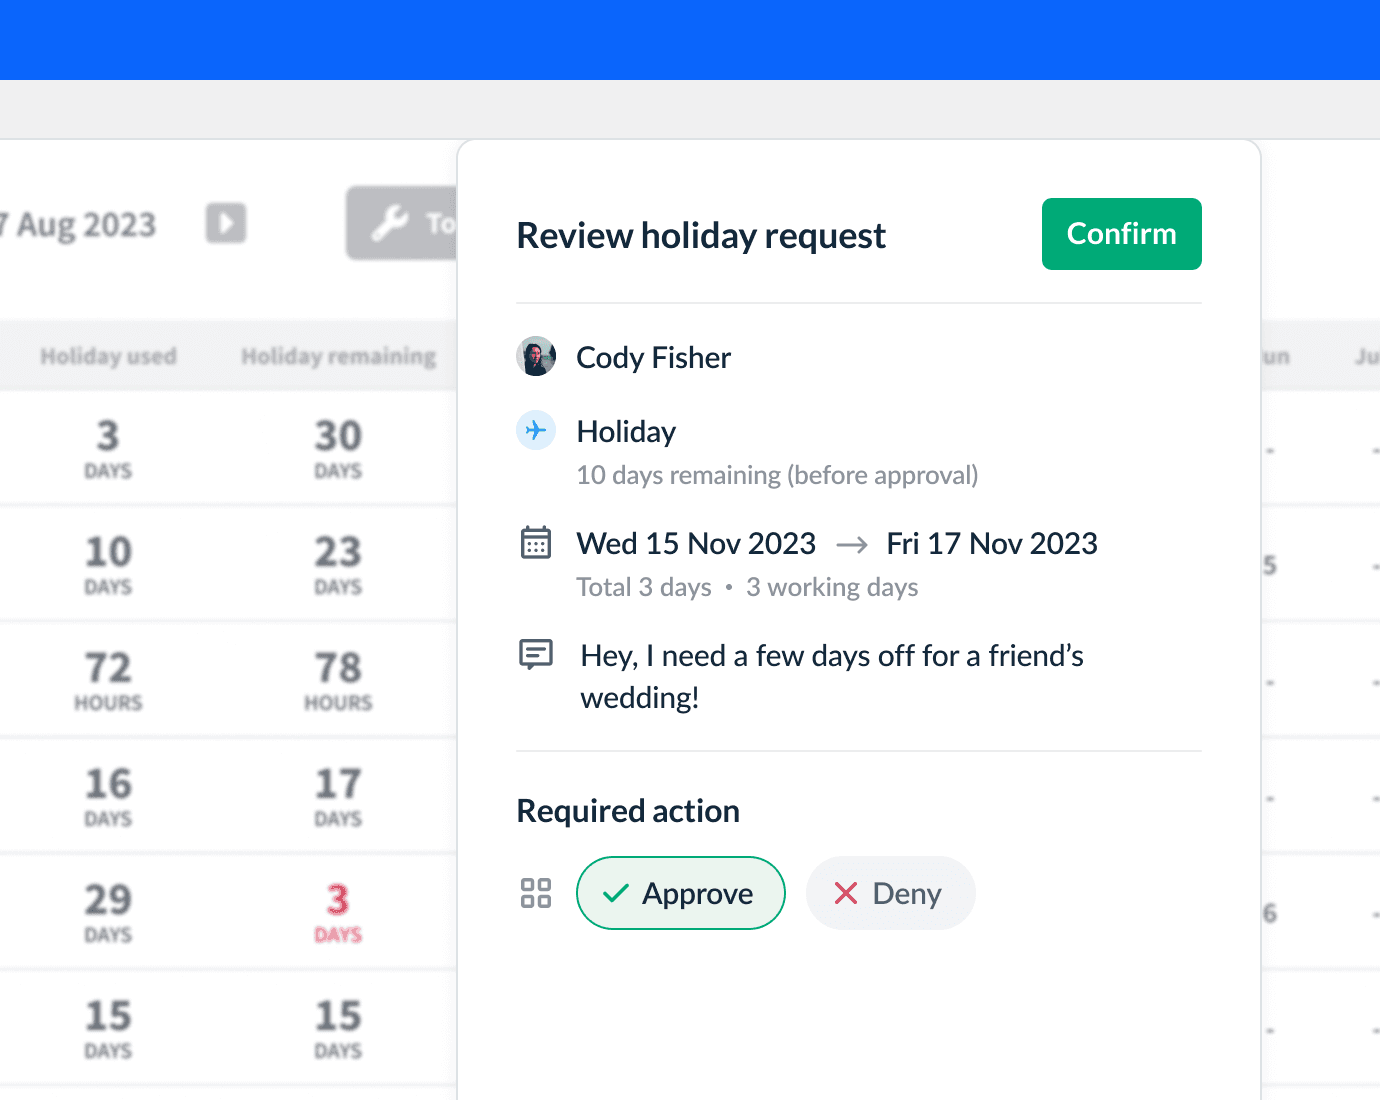The width and height of the screenshot is (1380, 1100).
Task: Click the Holiday used column header
Action: 108,356
